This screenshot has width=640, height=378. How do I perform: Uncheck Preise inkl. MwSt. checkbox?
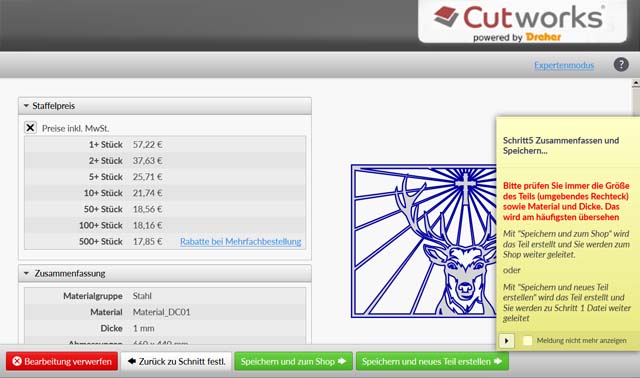(30, 128)
